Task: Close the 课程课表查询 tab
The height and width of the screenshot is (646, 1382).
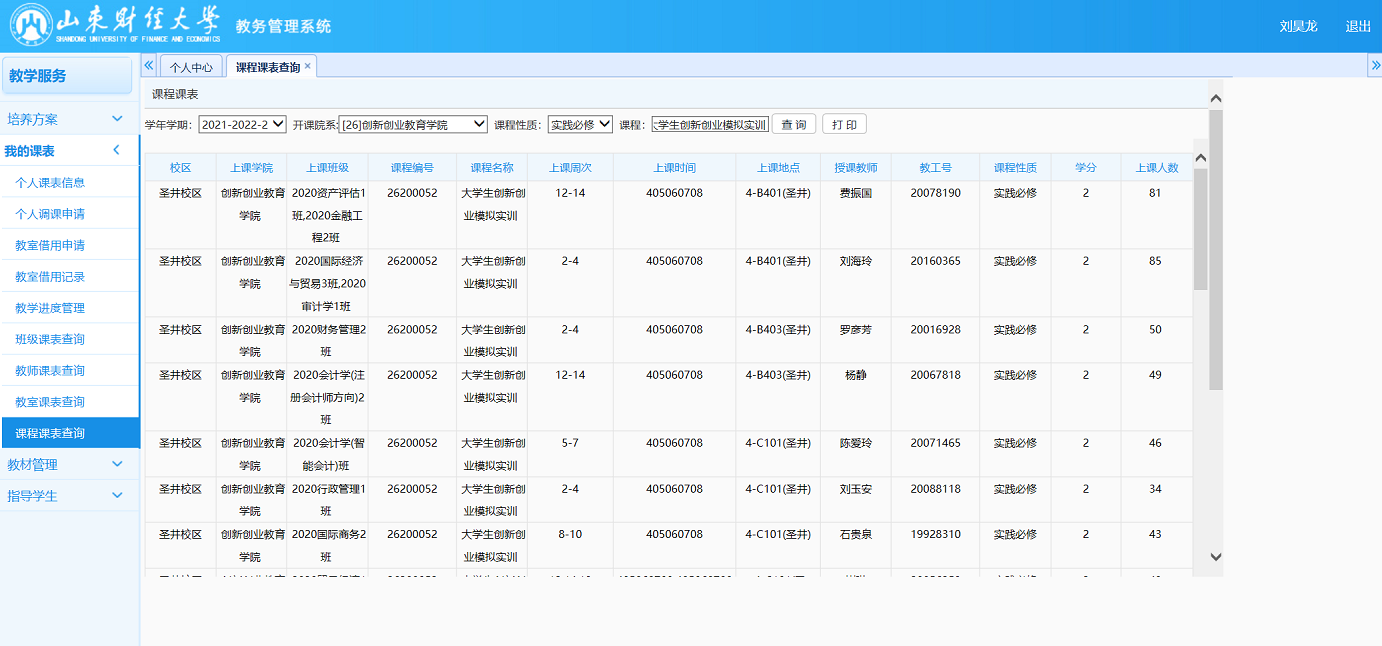Action: pos(308,66)
